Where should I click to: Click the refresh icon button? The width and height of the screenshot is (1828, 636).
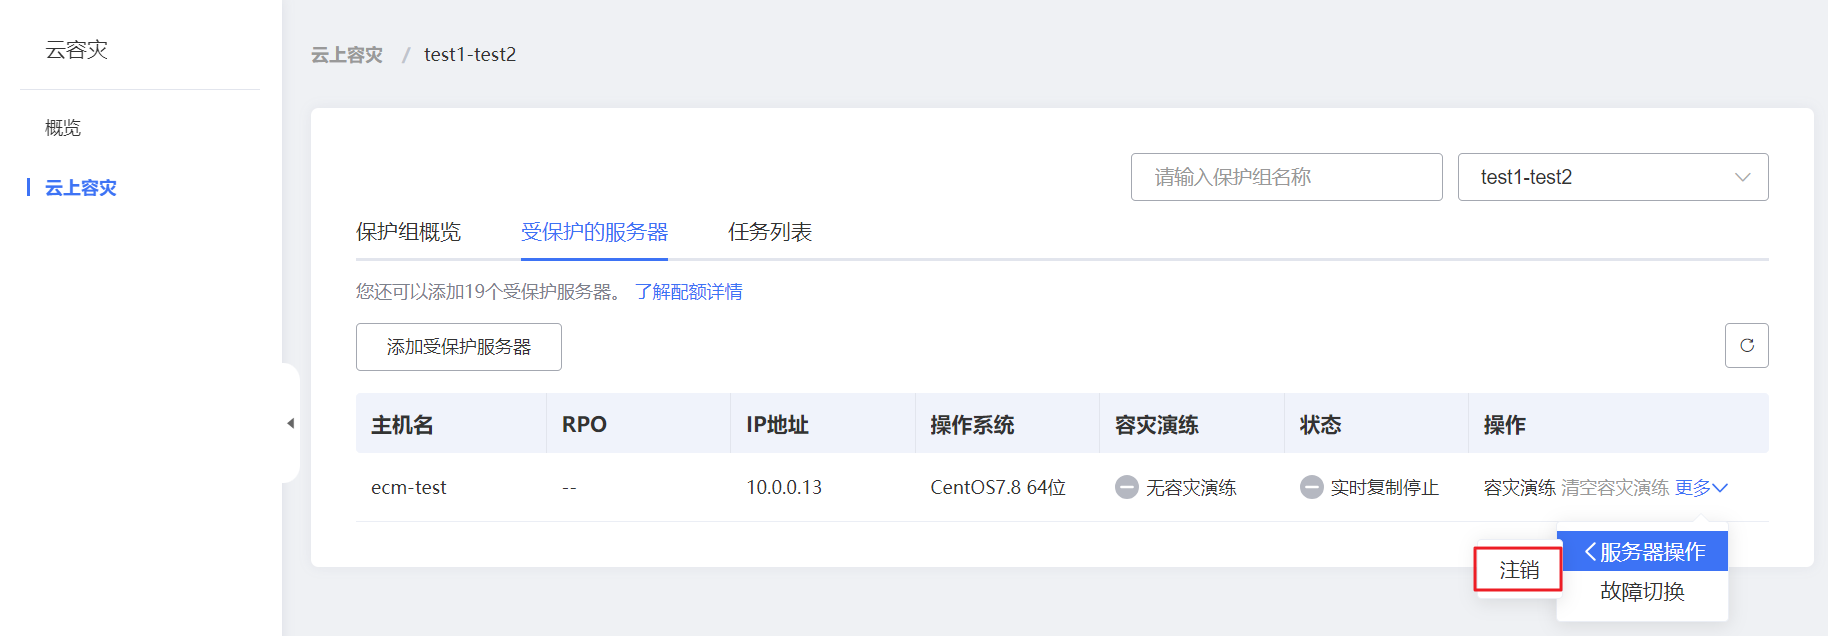coord(1746,346)
